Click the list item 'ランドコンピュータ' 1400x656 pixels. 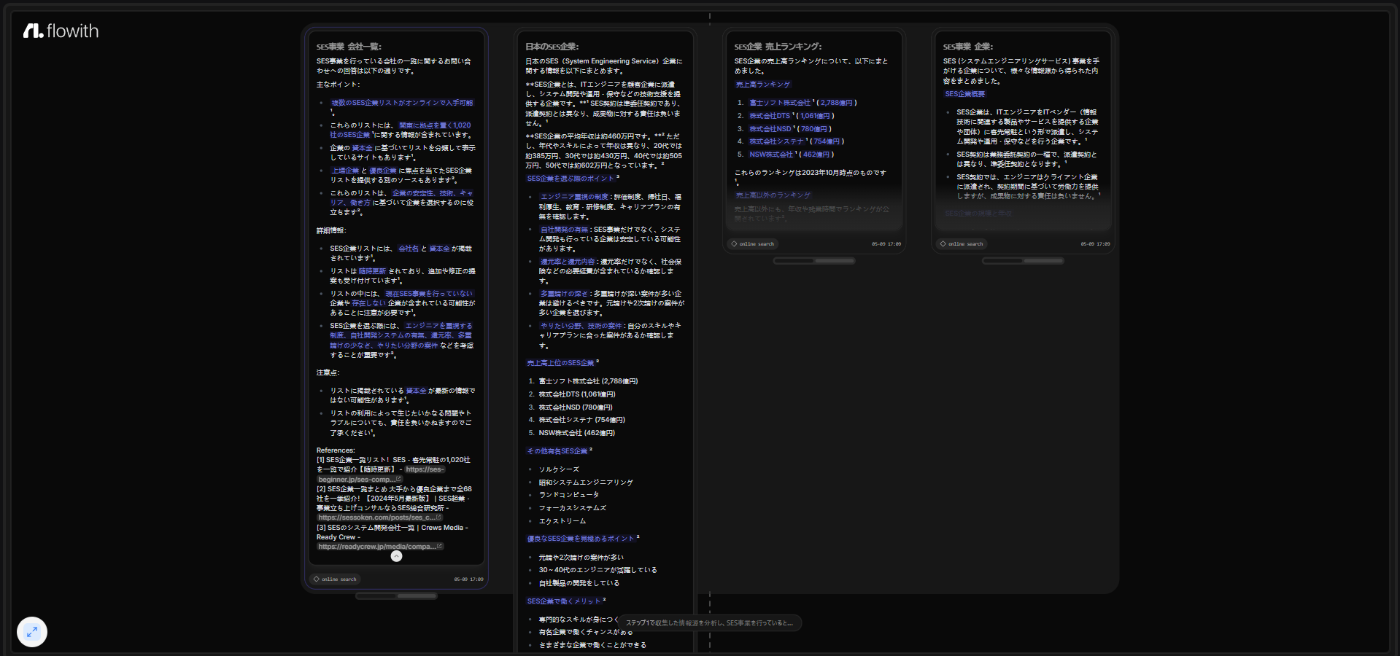[569, 495]
